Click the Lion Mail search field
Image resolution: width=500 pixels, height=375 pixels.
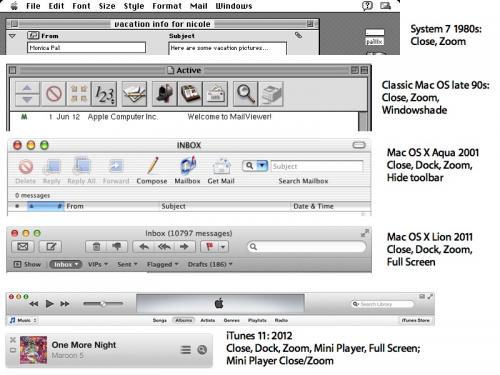tap(307, 247)
